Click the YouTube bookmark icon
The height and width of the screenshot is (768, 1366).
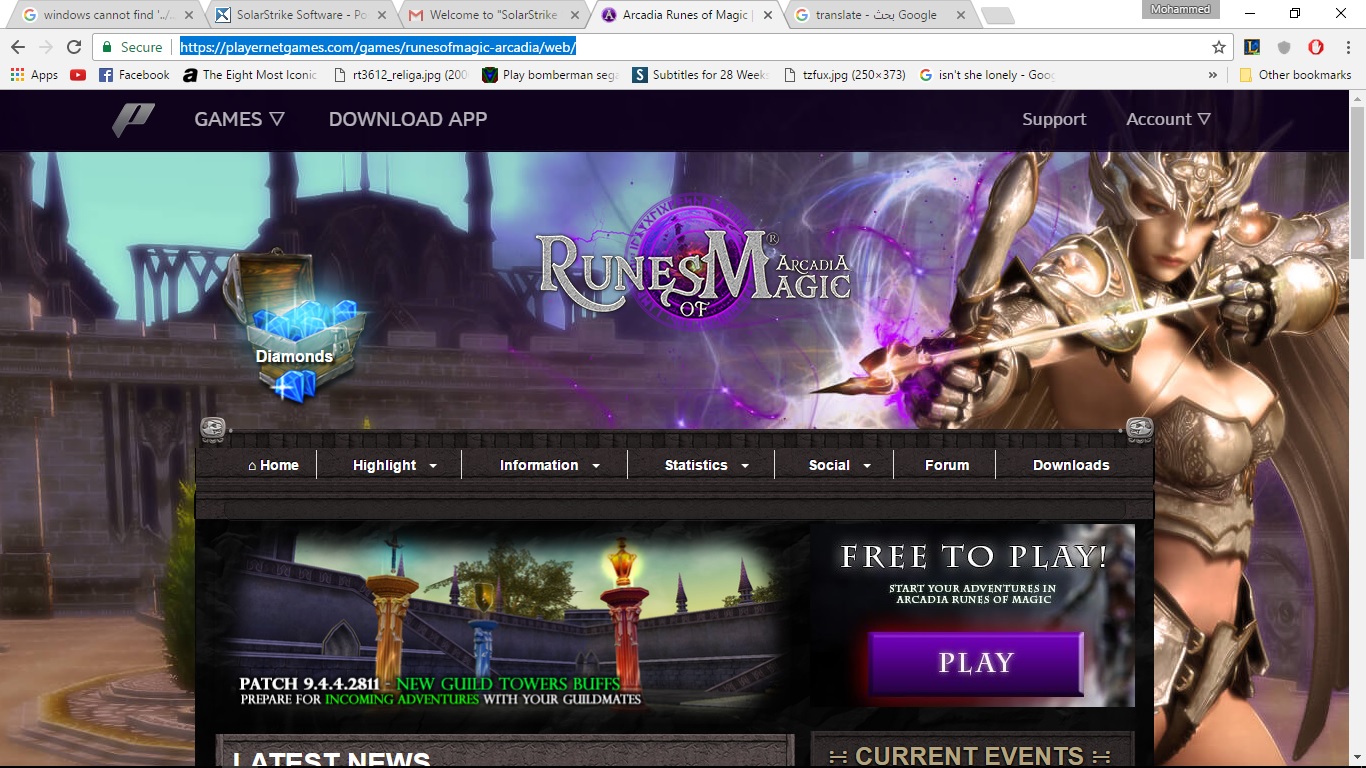pos(78,75)
